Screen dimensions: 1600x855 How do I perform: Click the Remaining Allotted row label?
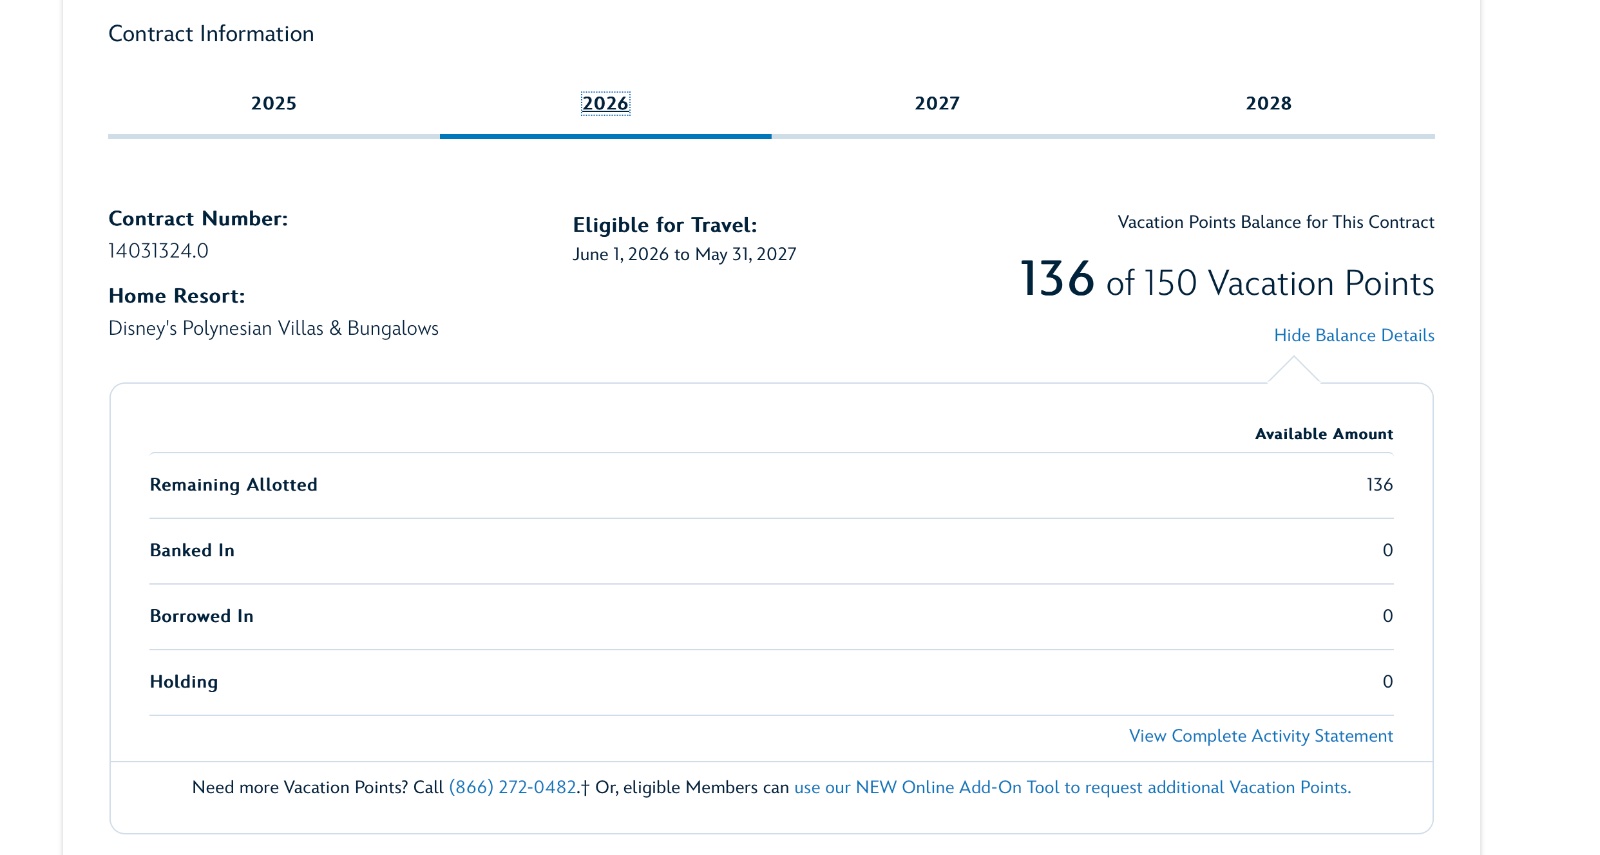point(233,485)
